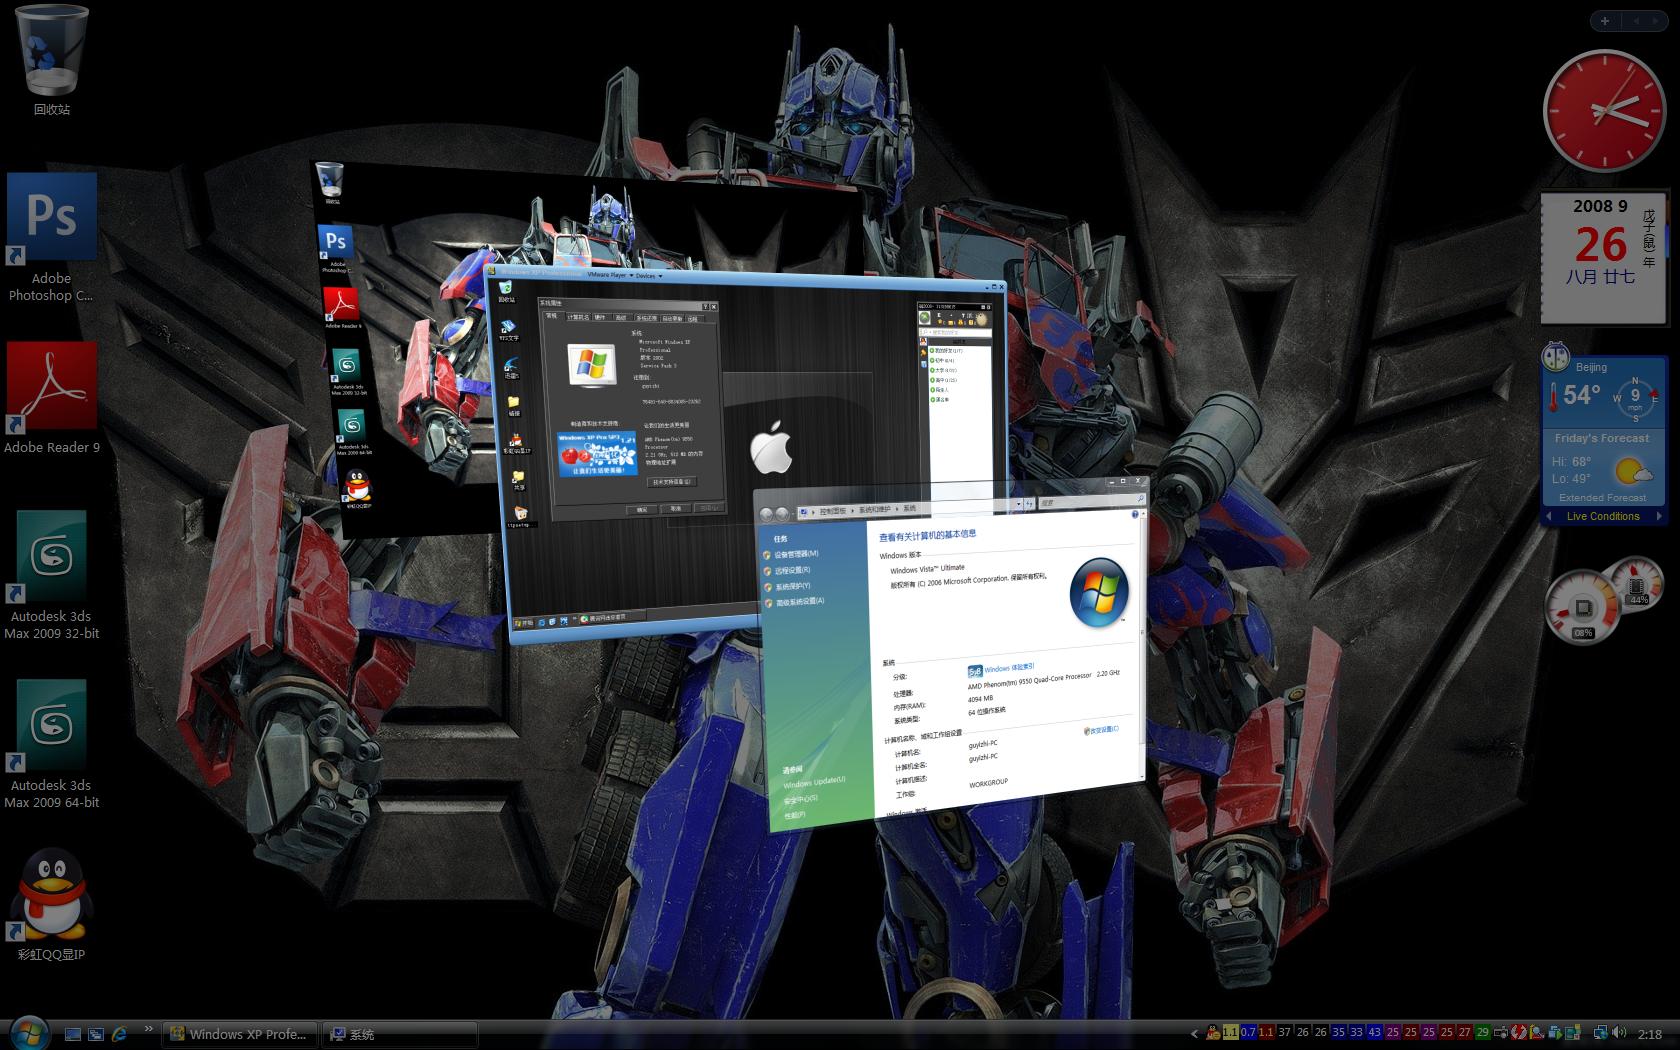
Task: Click the CPU meter gauge gadget
Action: pyautogui.click(x=1583, y=606)
